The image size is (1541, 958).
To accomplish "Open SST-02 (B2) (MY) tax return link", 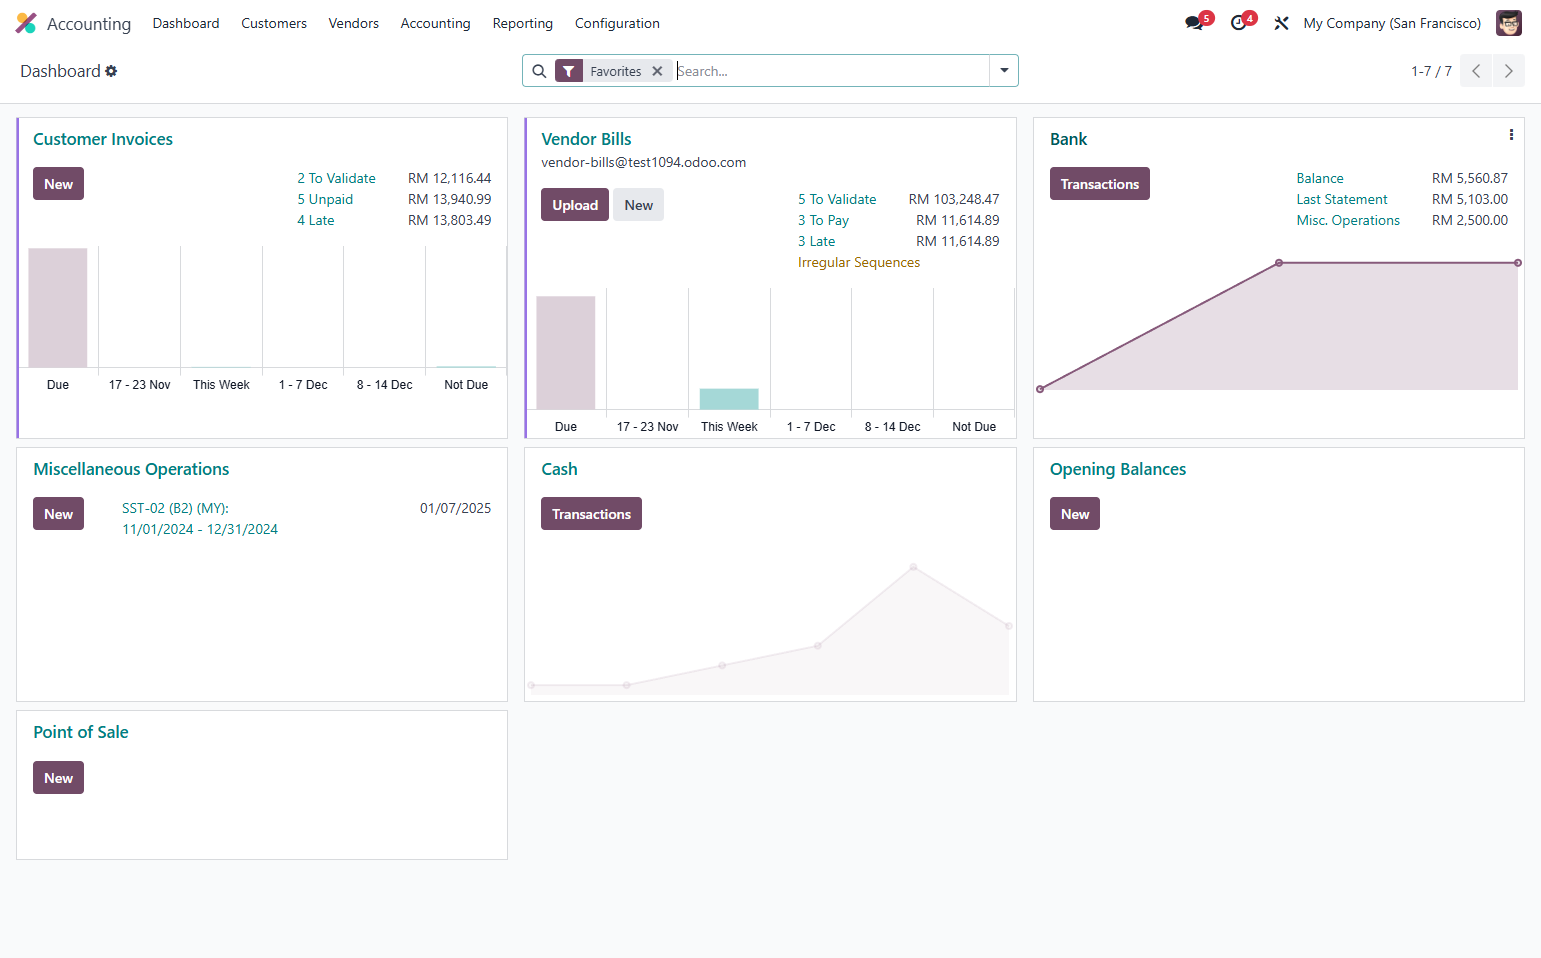I will pos(200,518).
